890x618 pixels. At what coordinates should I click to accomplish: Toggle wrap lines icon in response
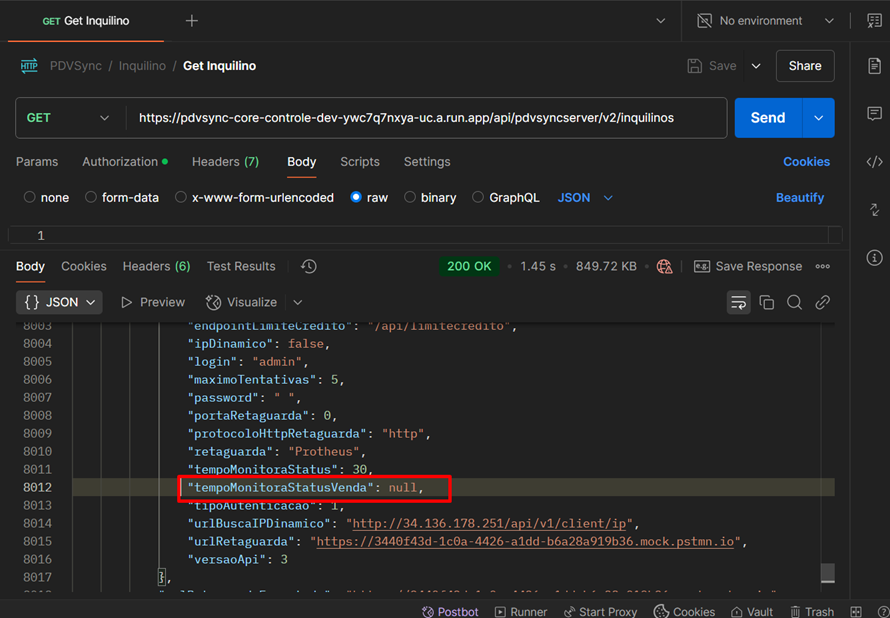coord(738,302)
